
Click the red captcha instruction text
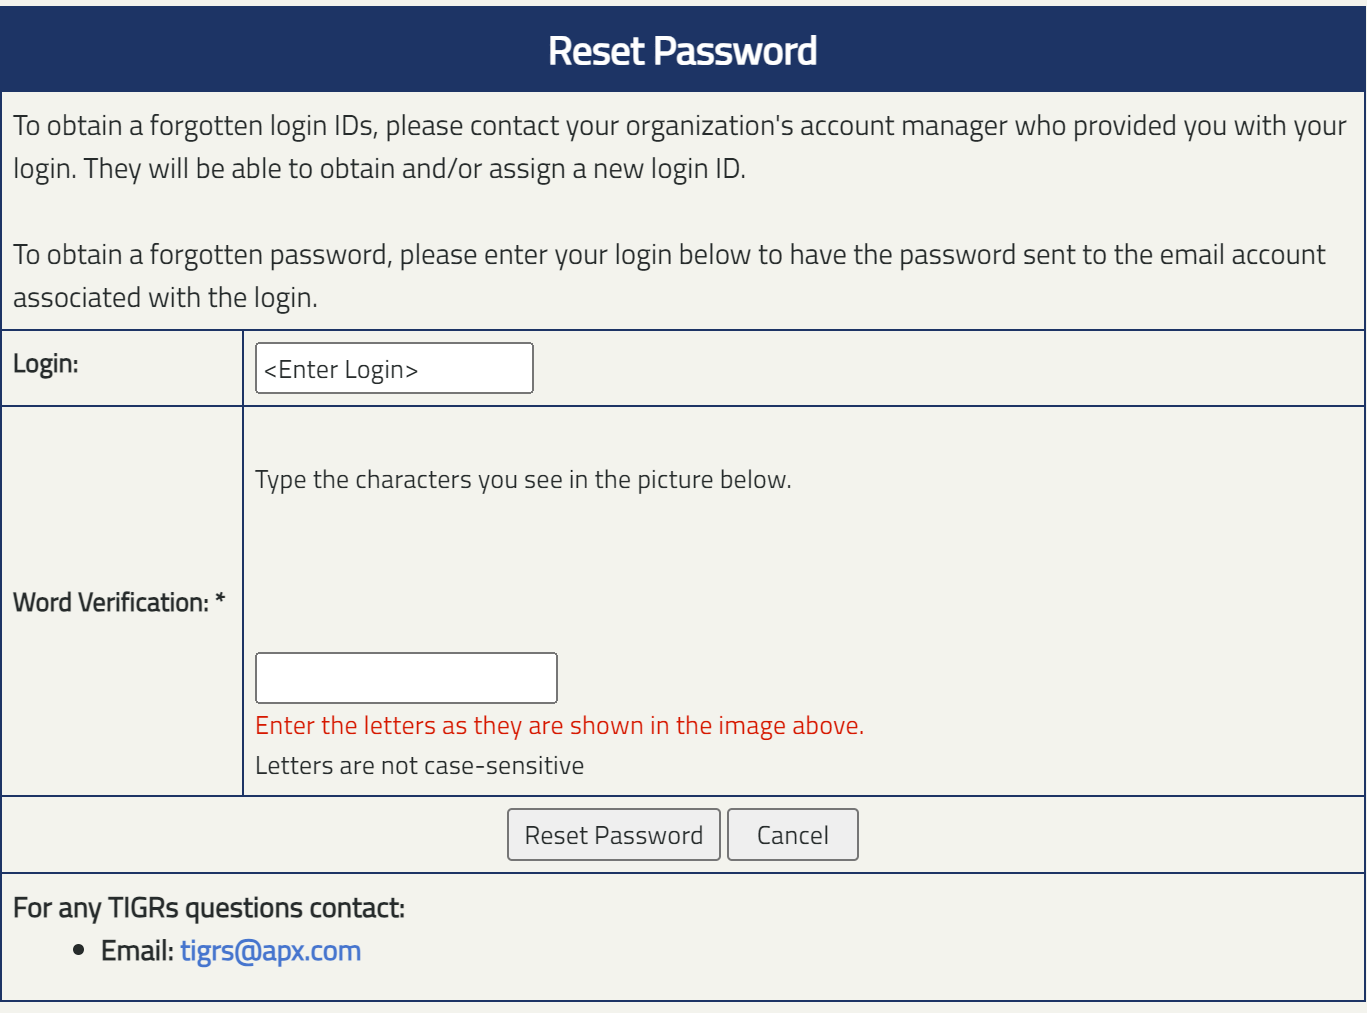560,725
